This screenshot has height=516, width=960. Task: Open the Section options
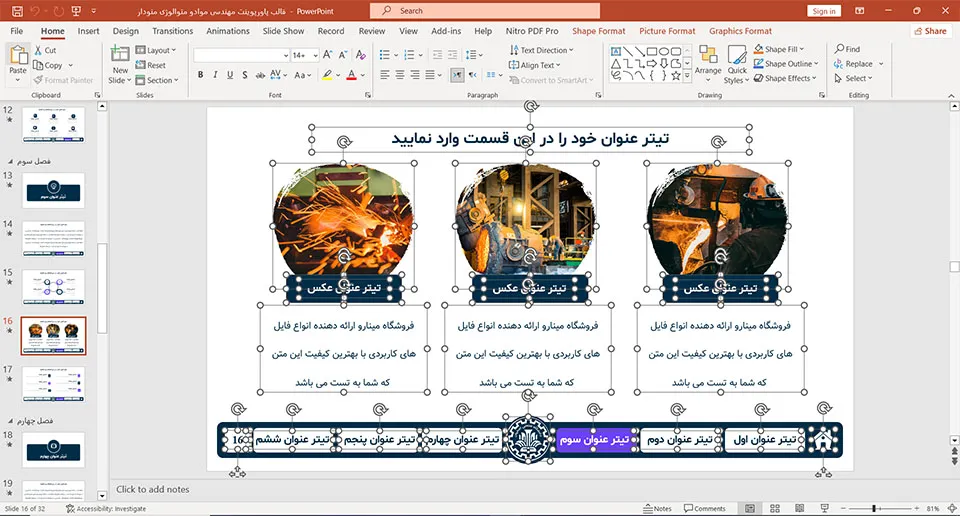click(157, 80)
